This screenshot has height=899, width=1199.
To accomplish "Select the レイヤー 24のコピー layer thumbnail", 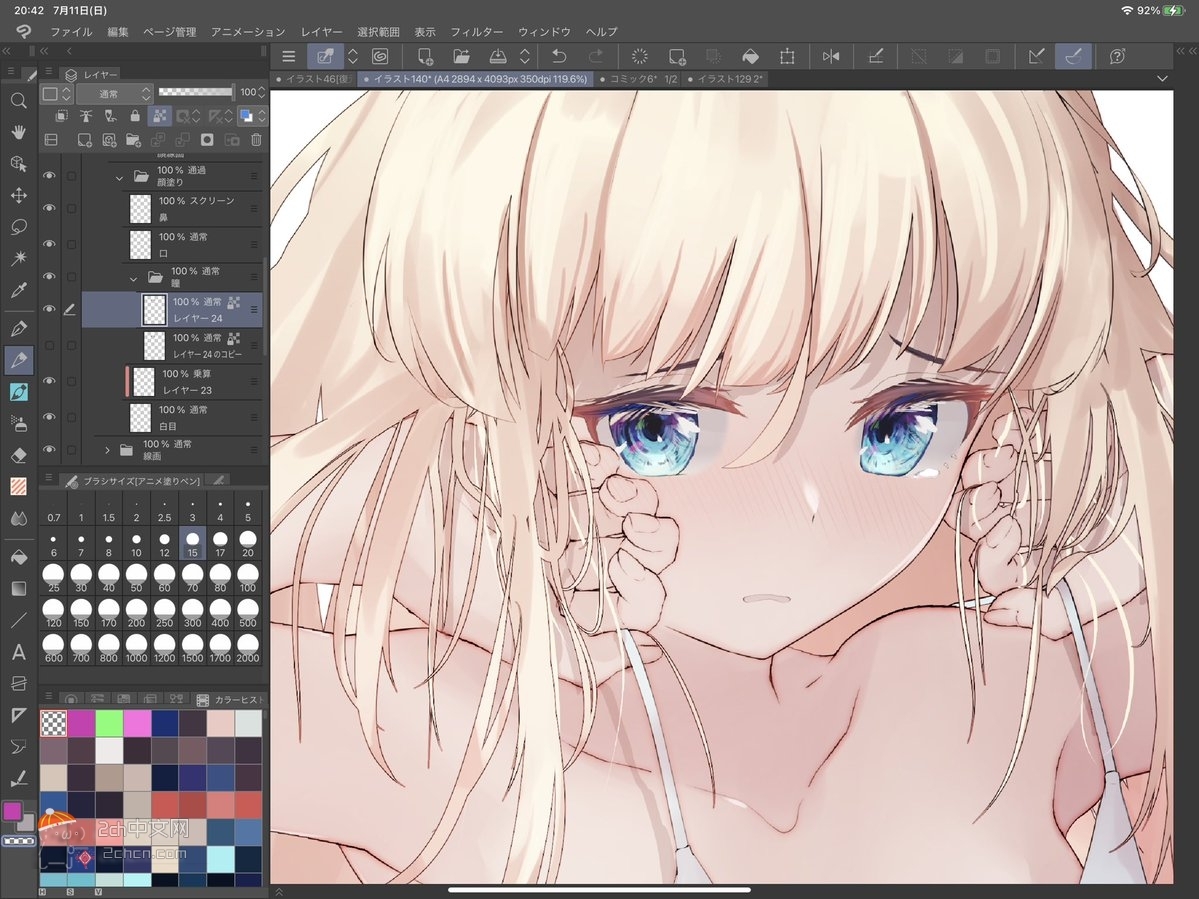I will click(154, 345).
